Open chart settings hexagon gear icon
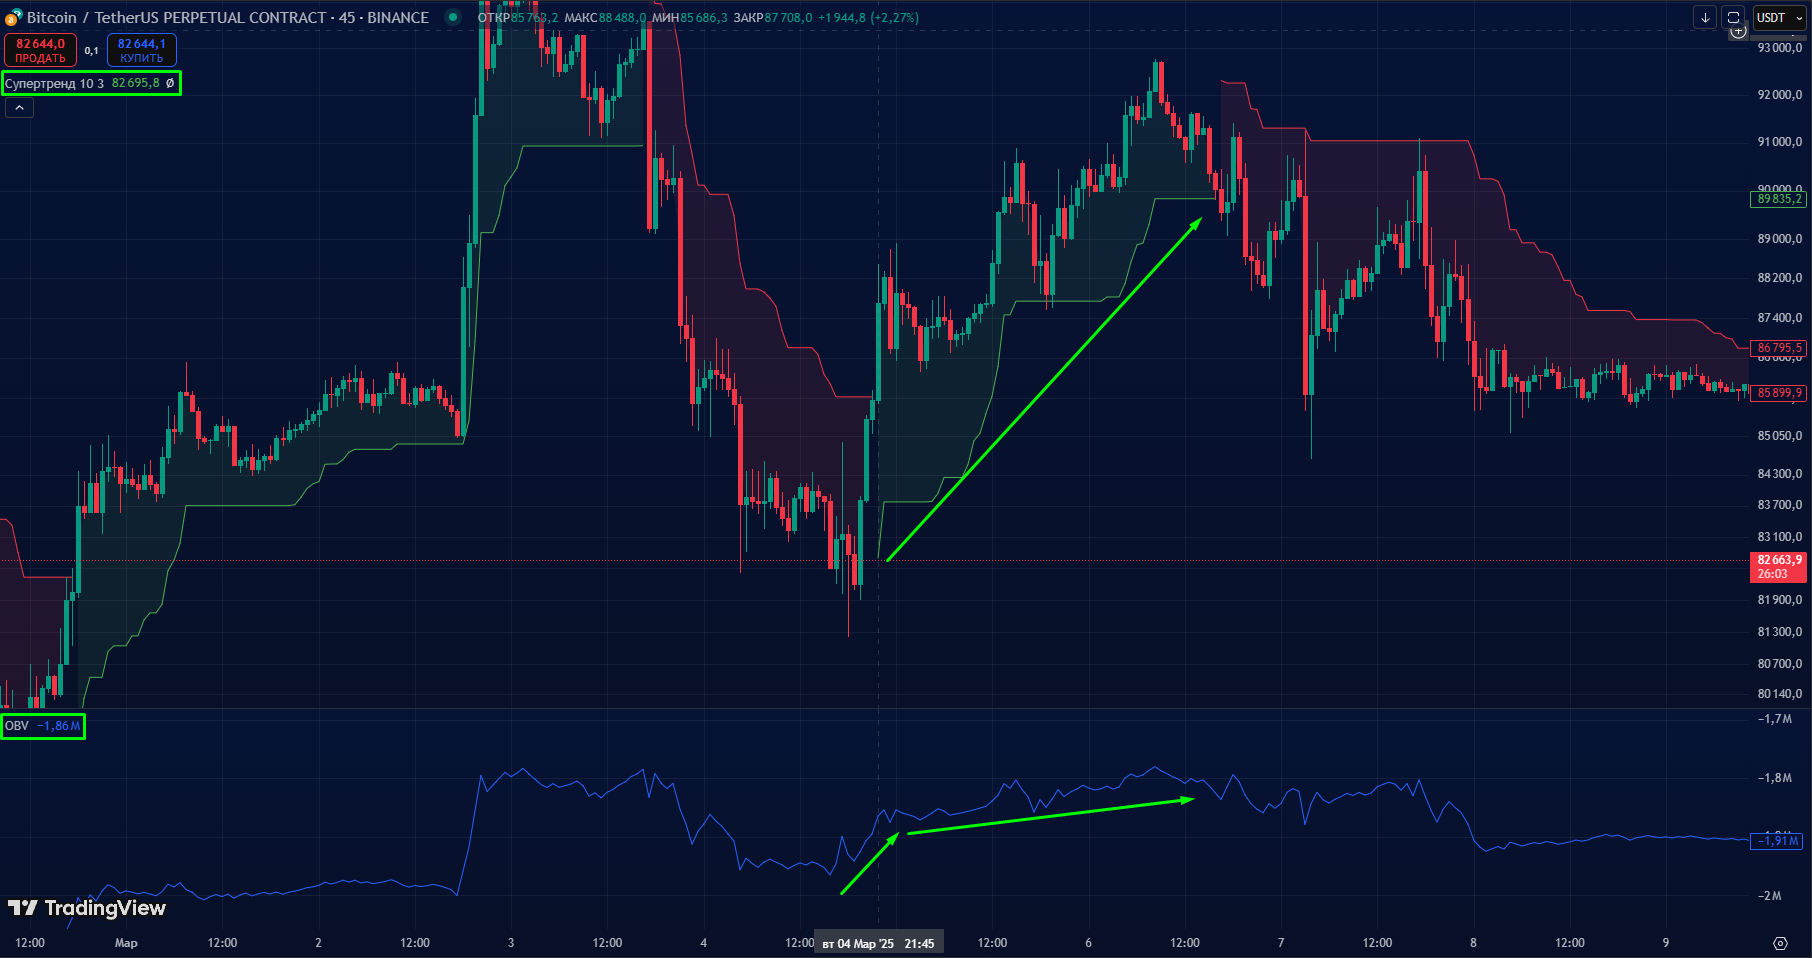Viewport: 1812px width, 958px height. click(x=1780, y=943)
